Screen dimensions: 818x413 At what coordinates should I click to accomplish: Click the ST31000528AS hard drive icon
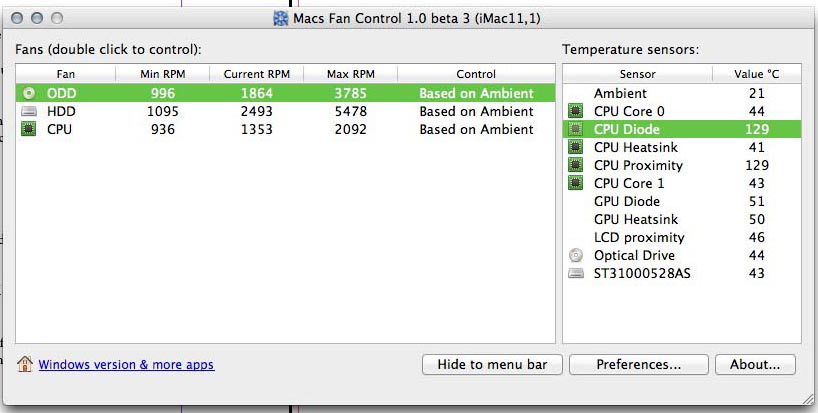pos(575,273)
